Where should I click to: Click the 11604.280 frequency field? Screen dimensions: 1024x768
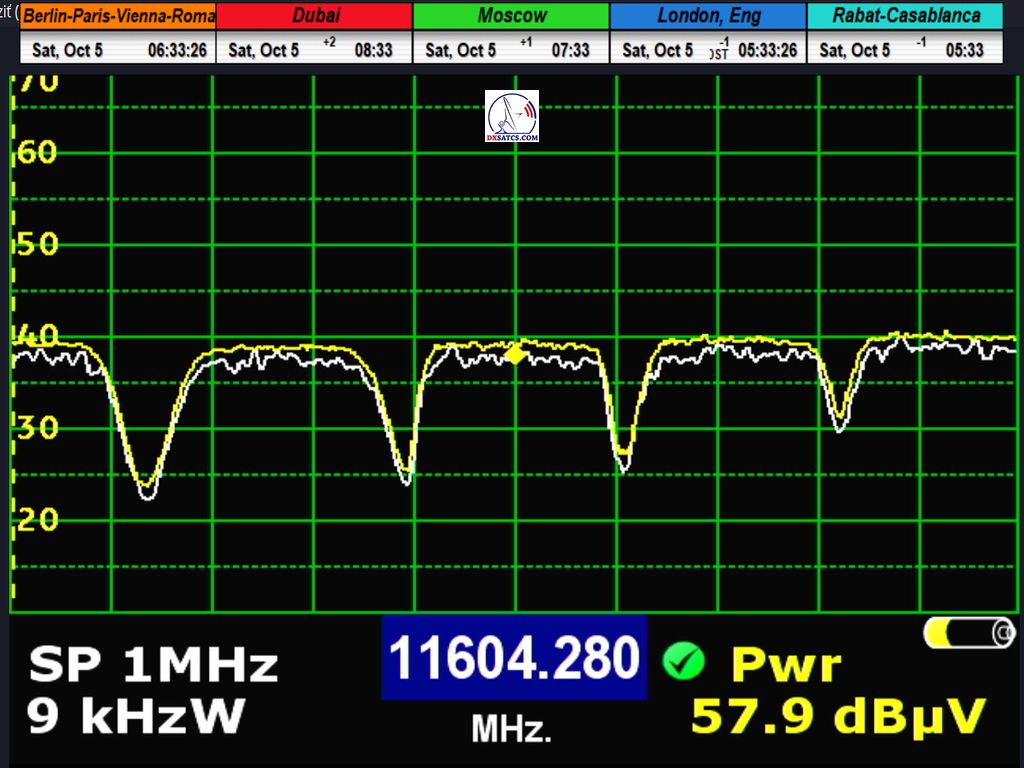click(x=514, y=658)
